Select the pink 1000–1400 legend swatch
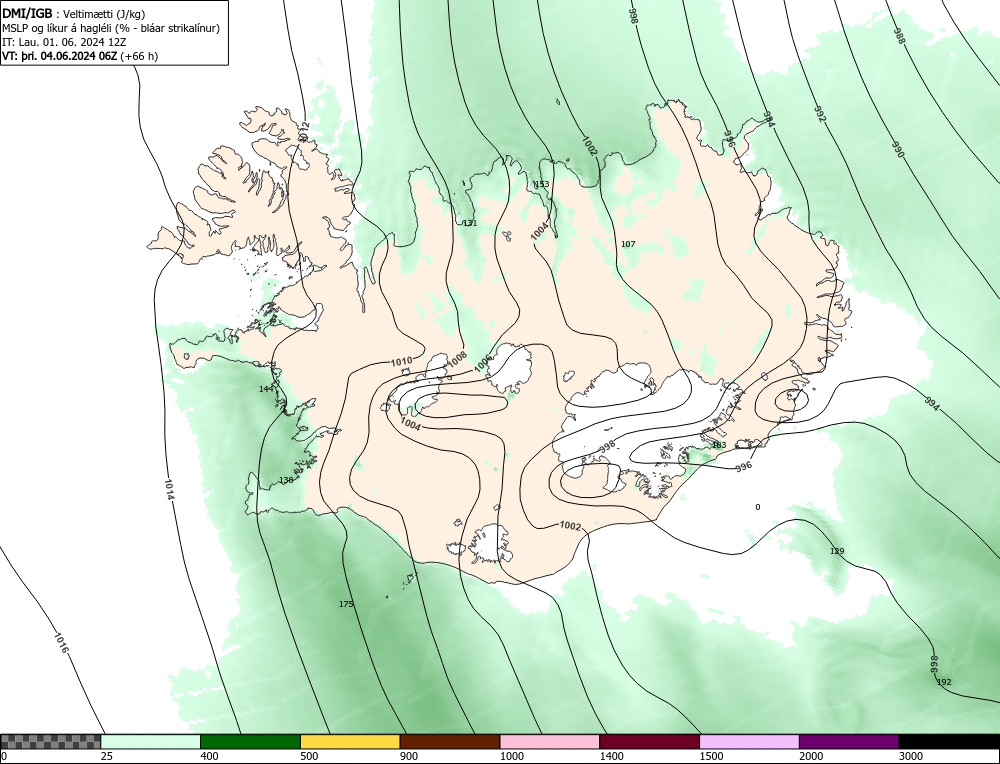 click(x=550, y=741)
